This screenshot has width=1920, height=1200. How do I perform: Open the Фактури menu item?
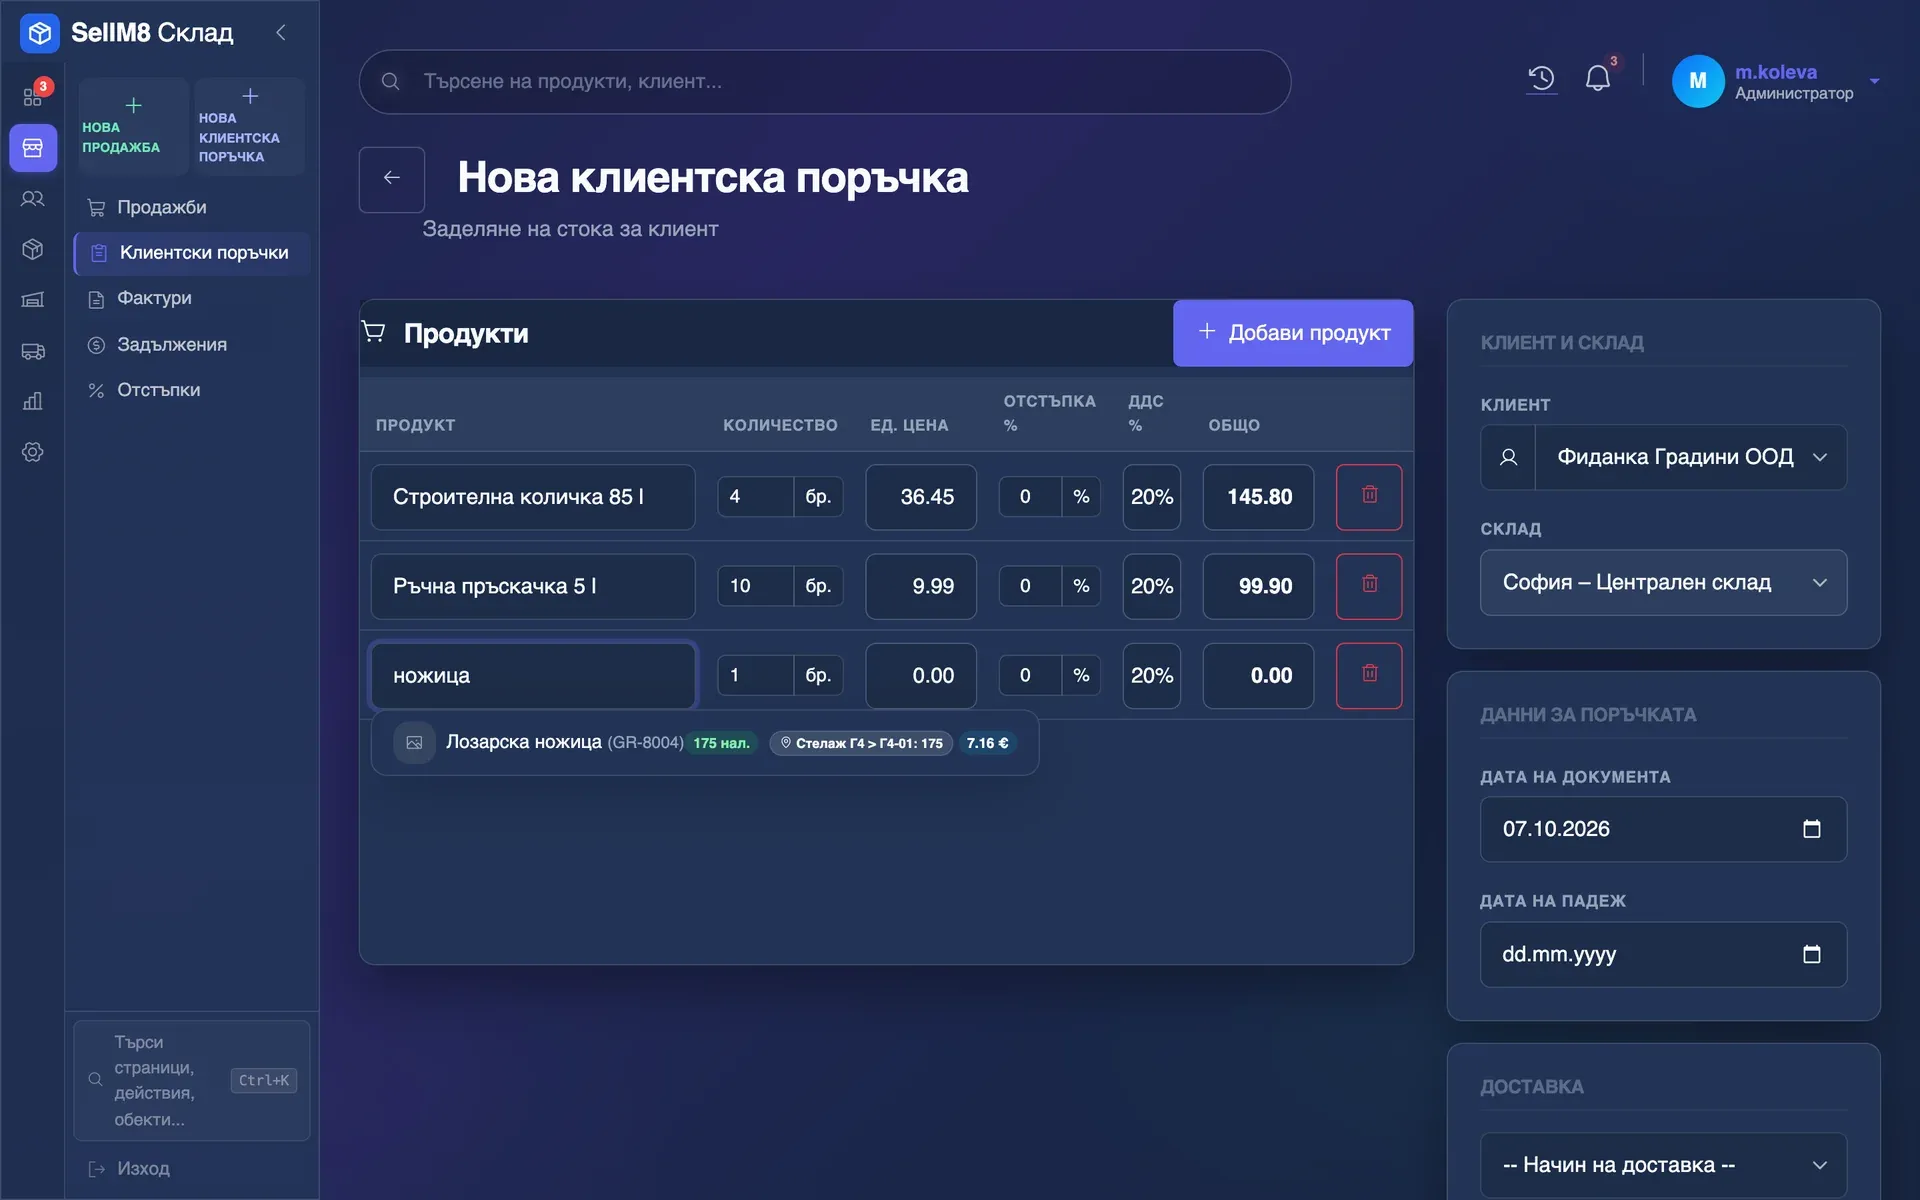190,298
